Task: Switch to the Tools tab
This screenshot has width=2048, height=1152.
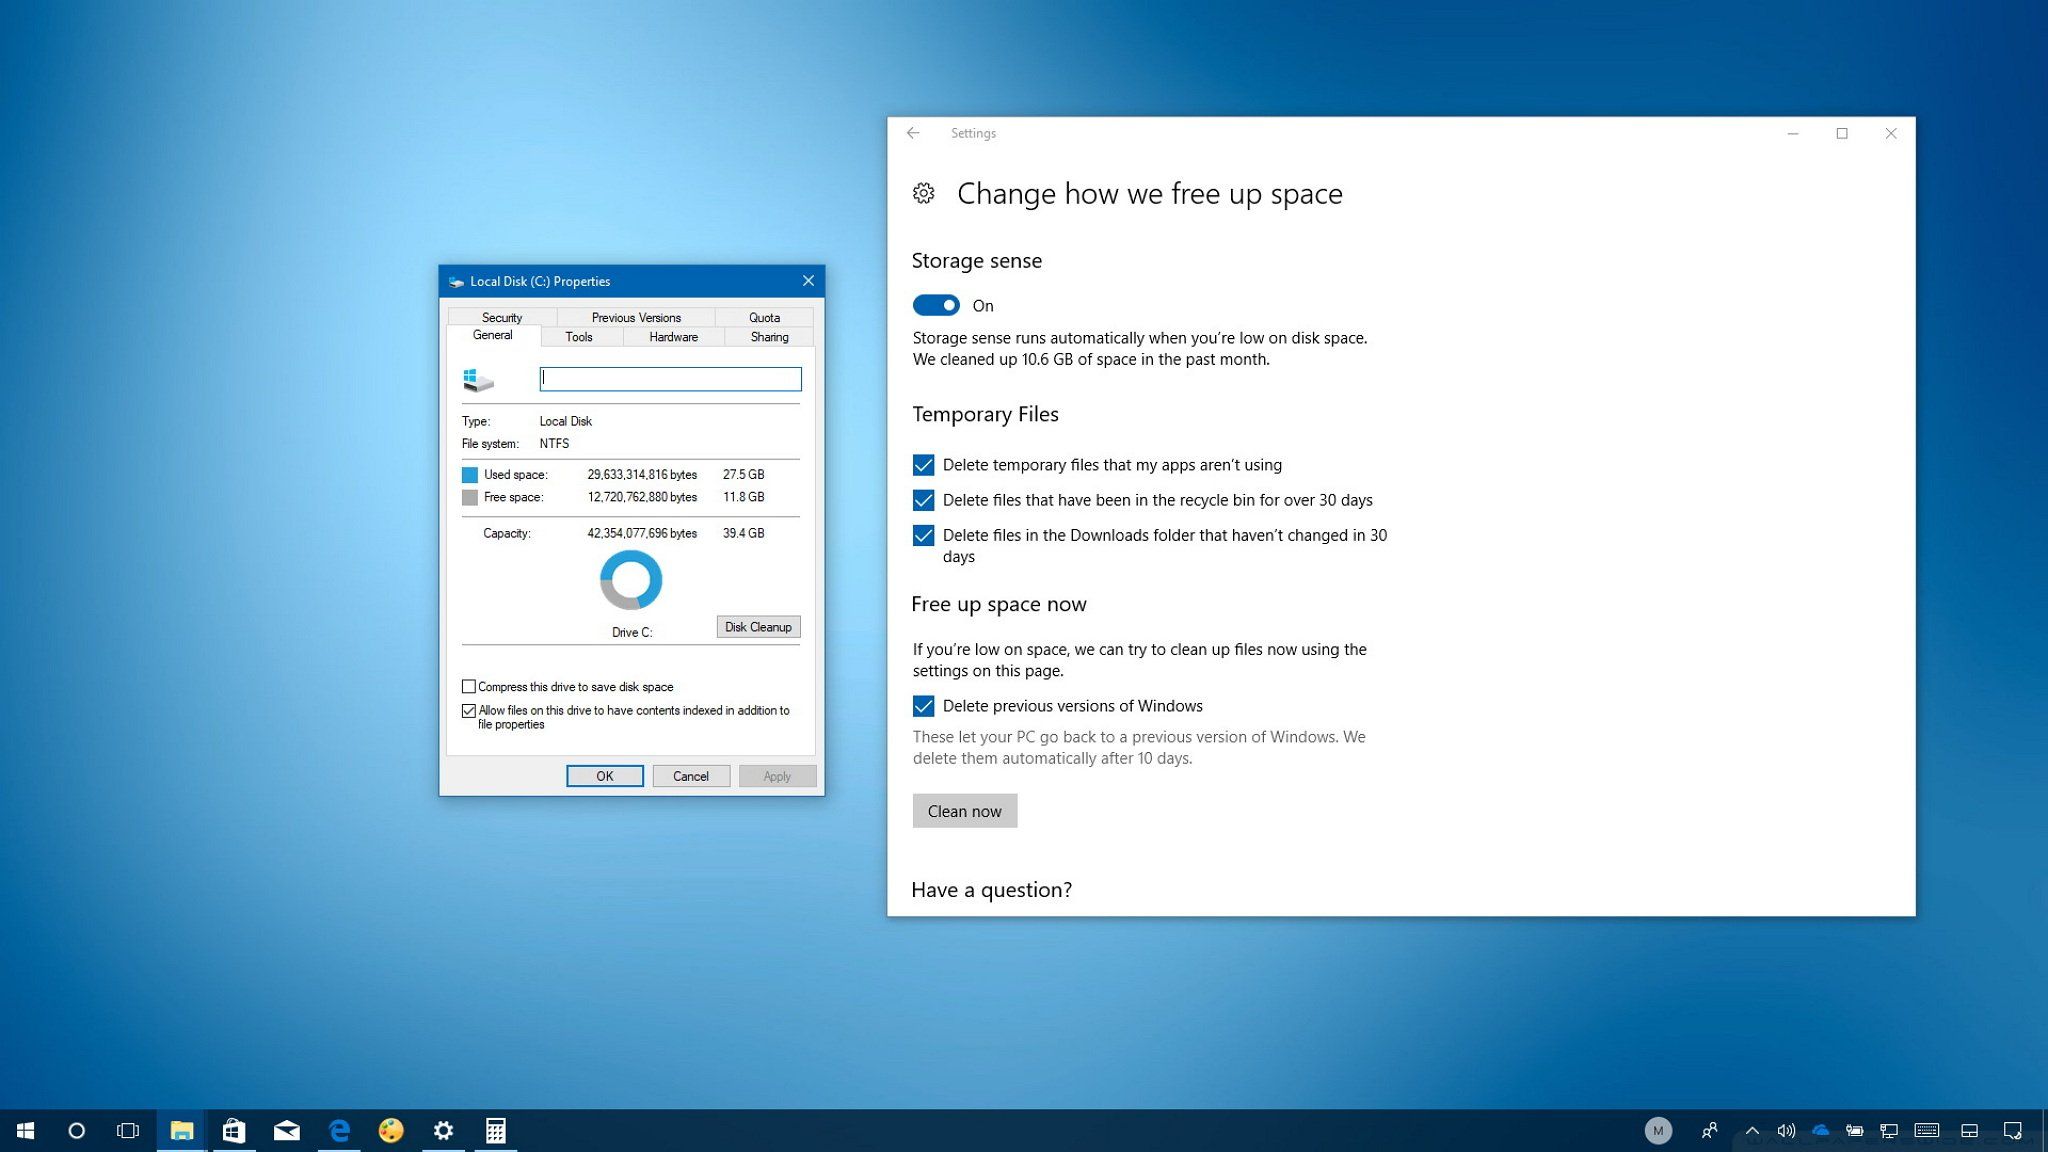Action: tap(579, 337)
